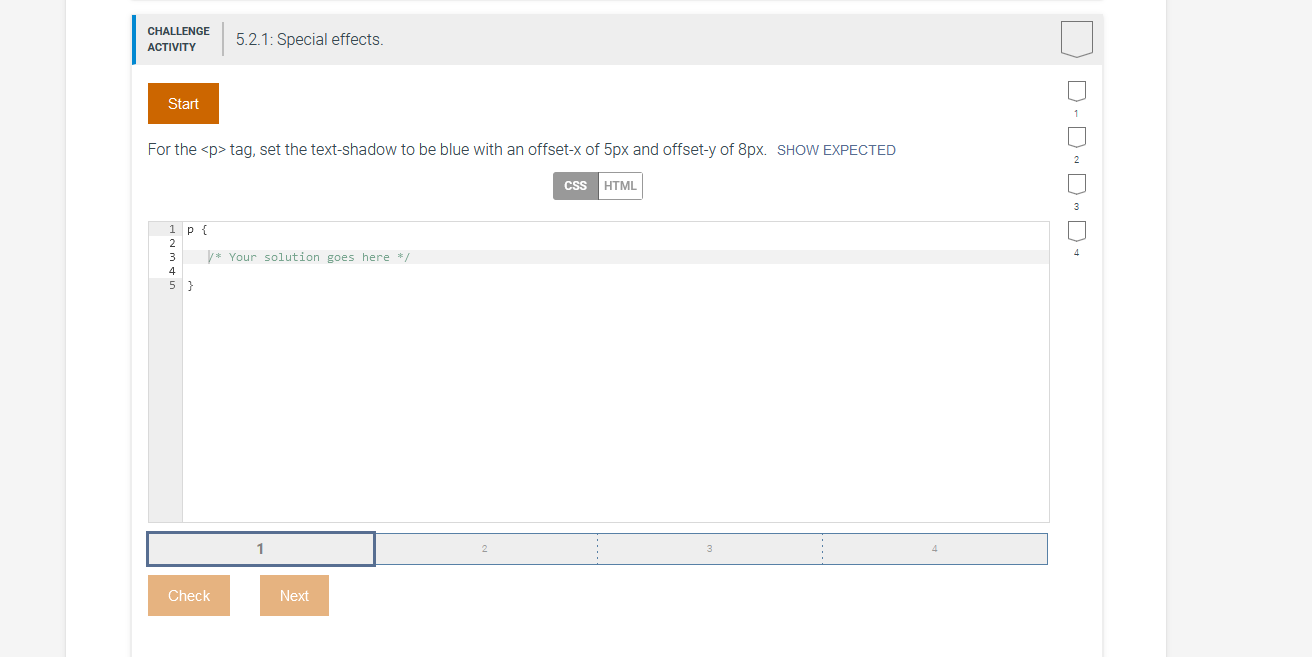Click the 5.2.1 Special effects title

pos(308,39)
